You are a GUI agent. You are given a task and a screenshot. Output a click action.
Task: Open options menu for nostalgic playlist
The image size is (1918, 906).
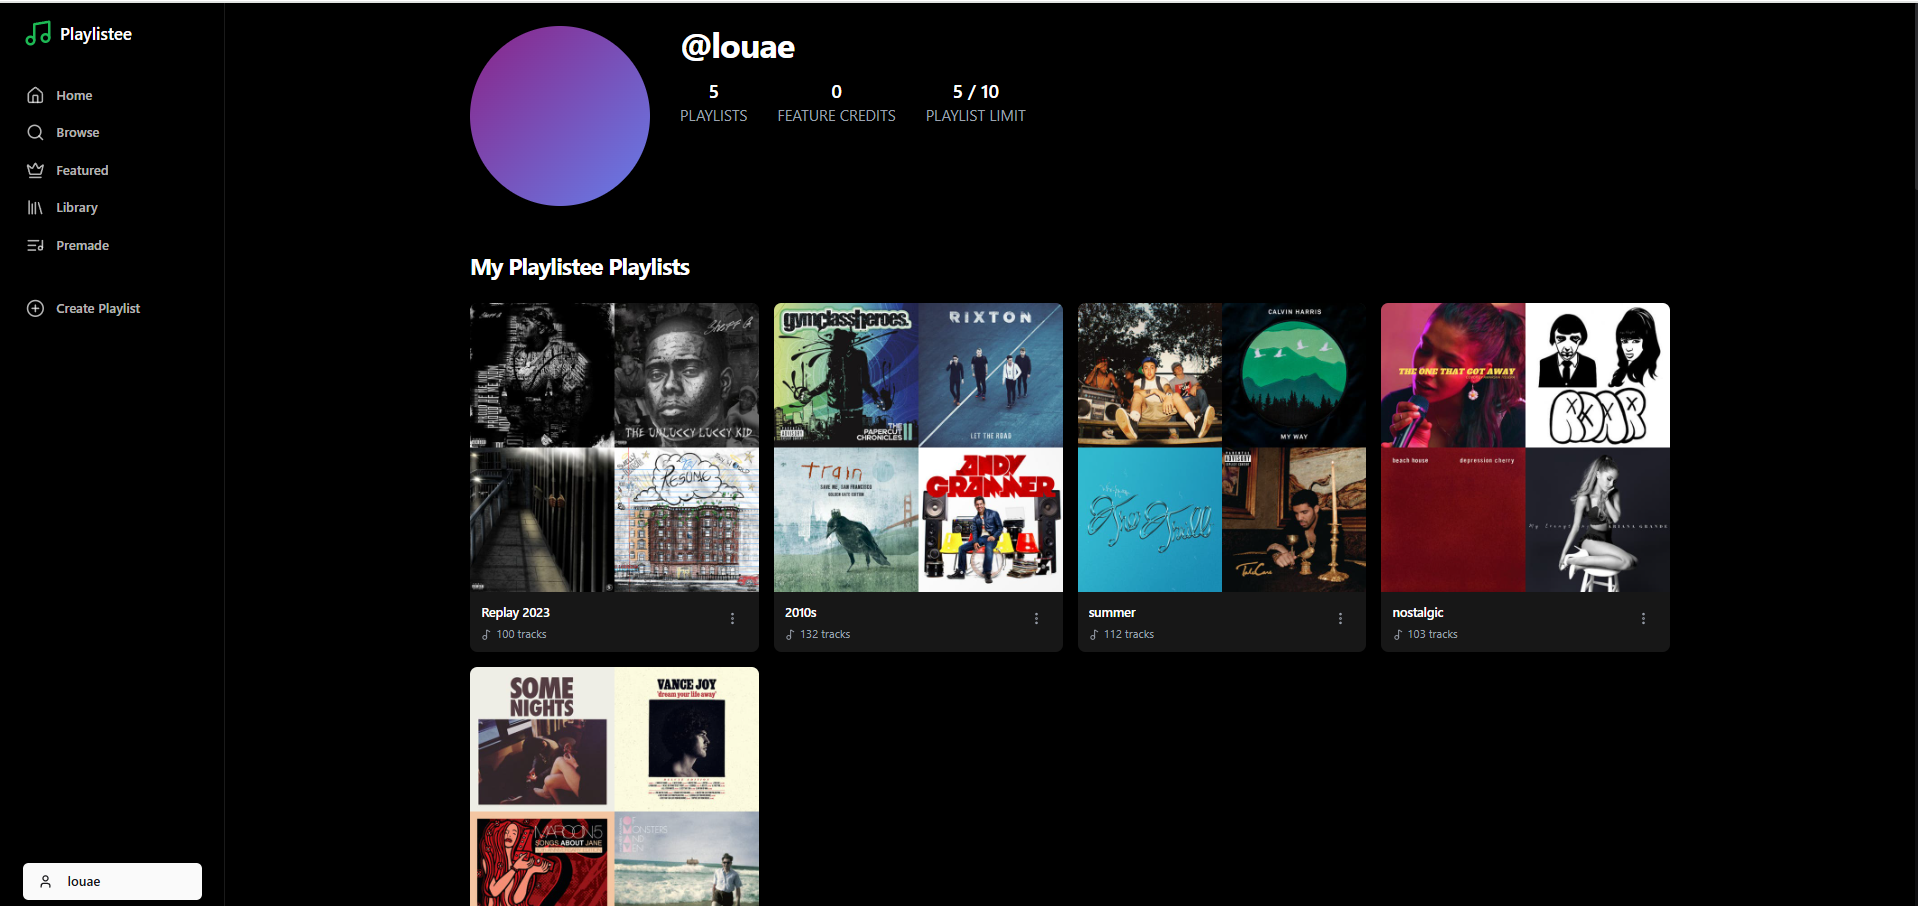(x=1643, y=619)
